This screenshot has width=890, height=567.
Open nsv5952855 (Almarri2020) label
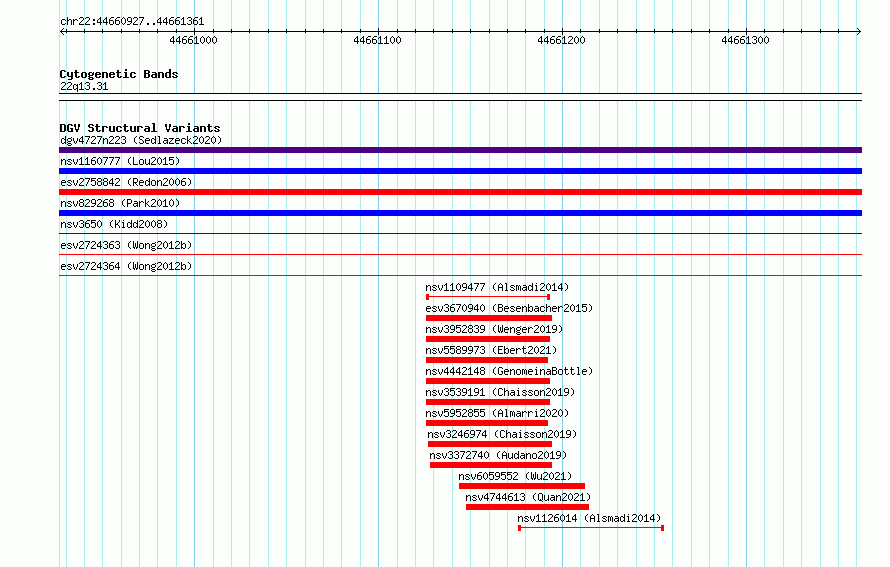click(x=497, y=413)
